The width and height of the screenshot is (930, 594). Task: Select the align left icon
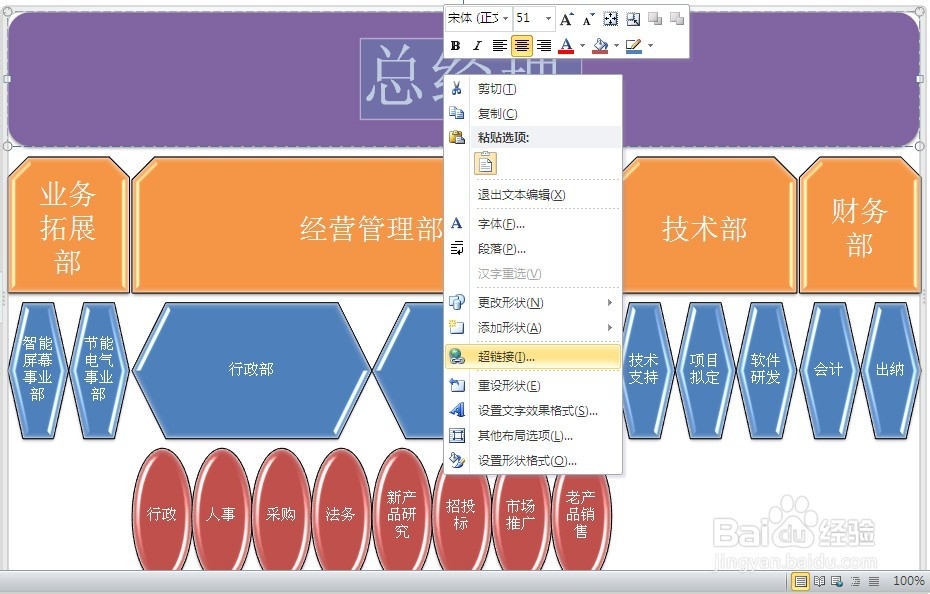coord(500,45)
